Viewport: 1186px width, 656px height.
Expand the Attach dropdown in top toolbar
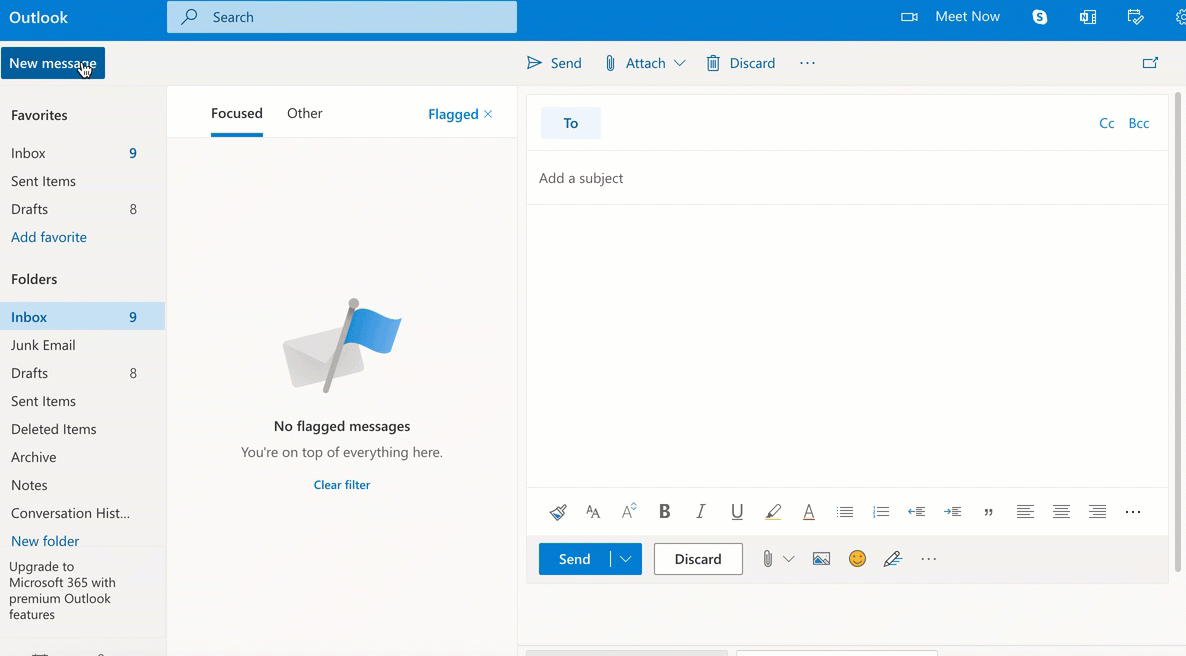click(x=680, y=63)
